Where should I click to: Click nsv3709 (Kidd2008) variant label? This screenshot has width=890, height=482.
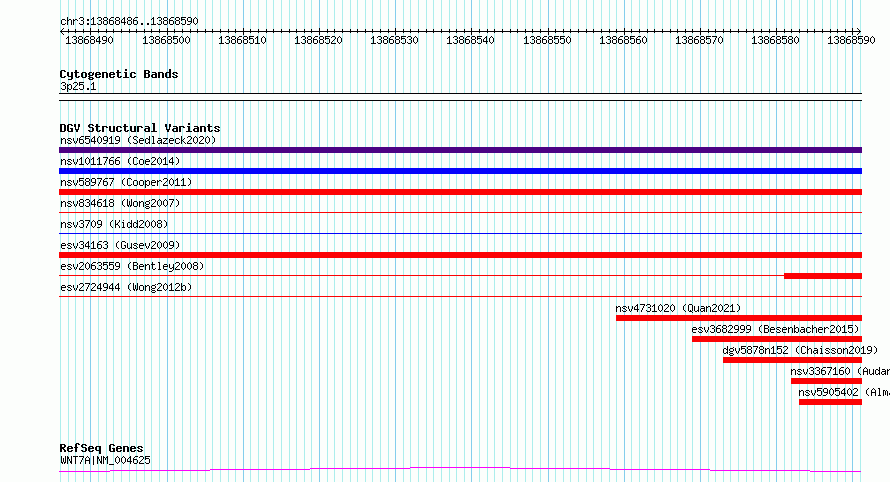pyautogui.click(x=114, y=224)
